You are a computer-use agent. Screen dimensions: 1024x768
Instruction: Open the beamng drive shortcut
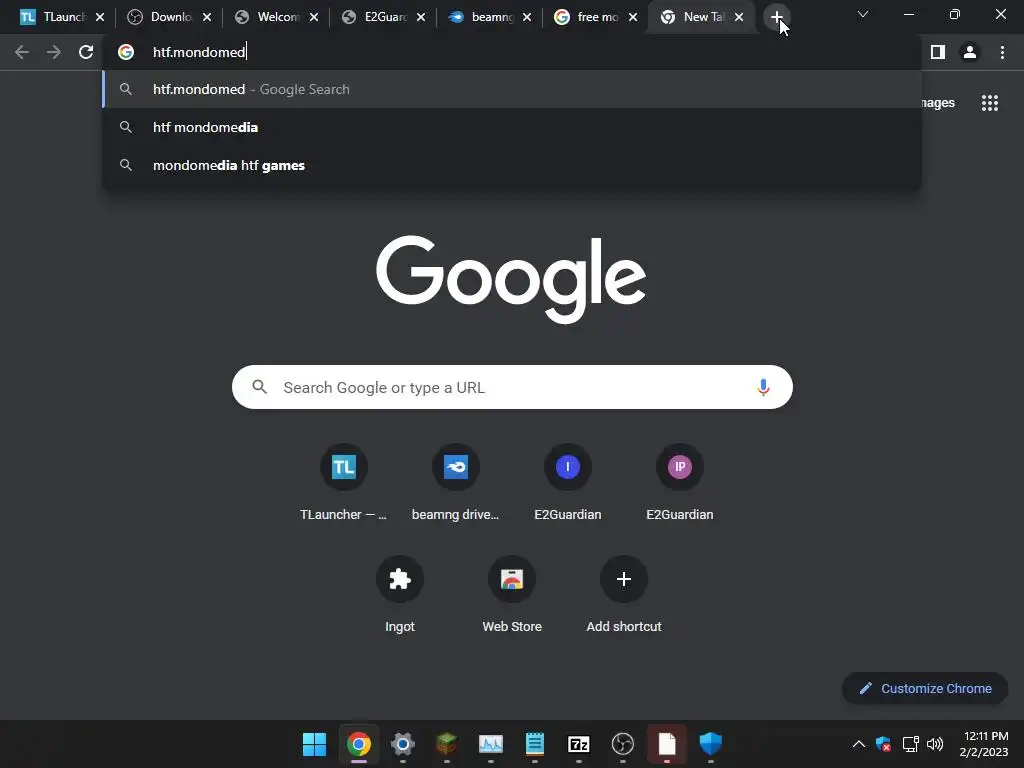tap(455, 482)
